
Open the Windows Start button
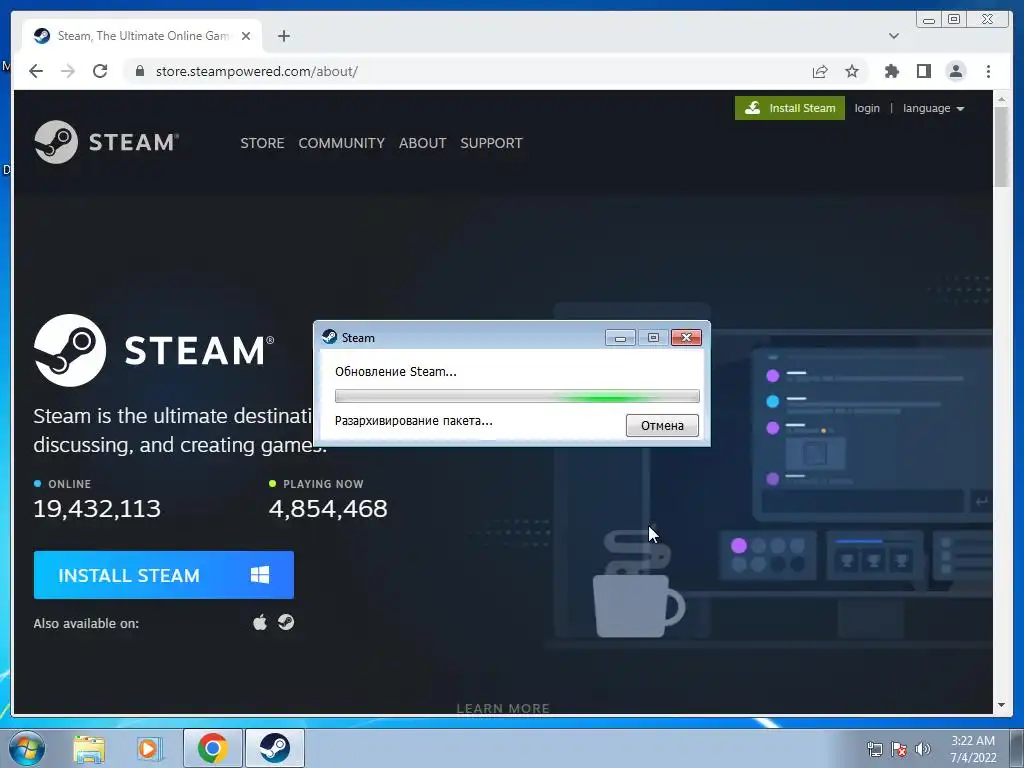tap(27, 748)
